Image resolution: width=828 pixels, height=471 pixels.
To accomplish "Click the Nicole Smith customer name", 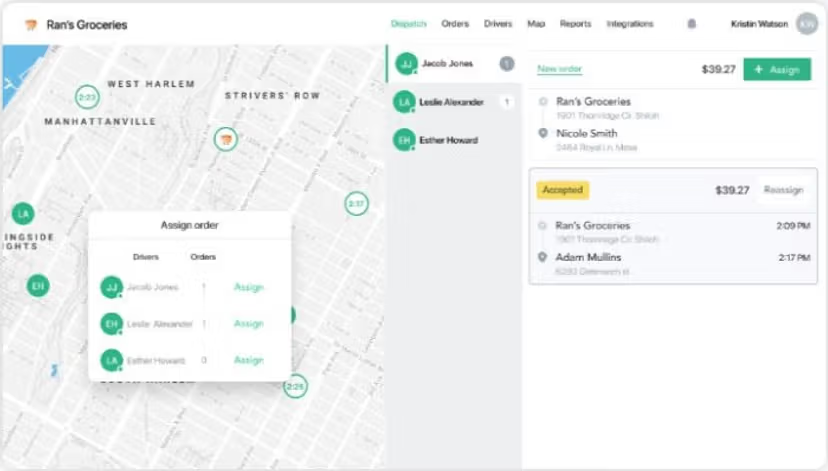I will coord(586,133).
